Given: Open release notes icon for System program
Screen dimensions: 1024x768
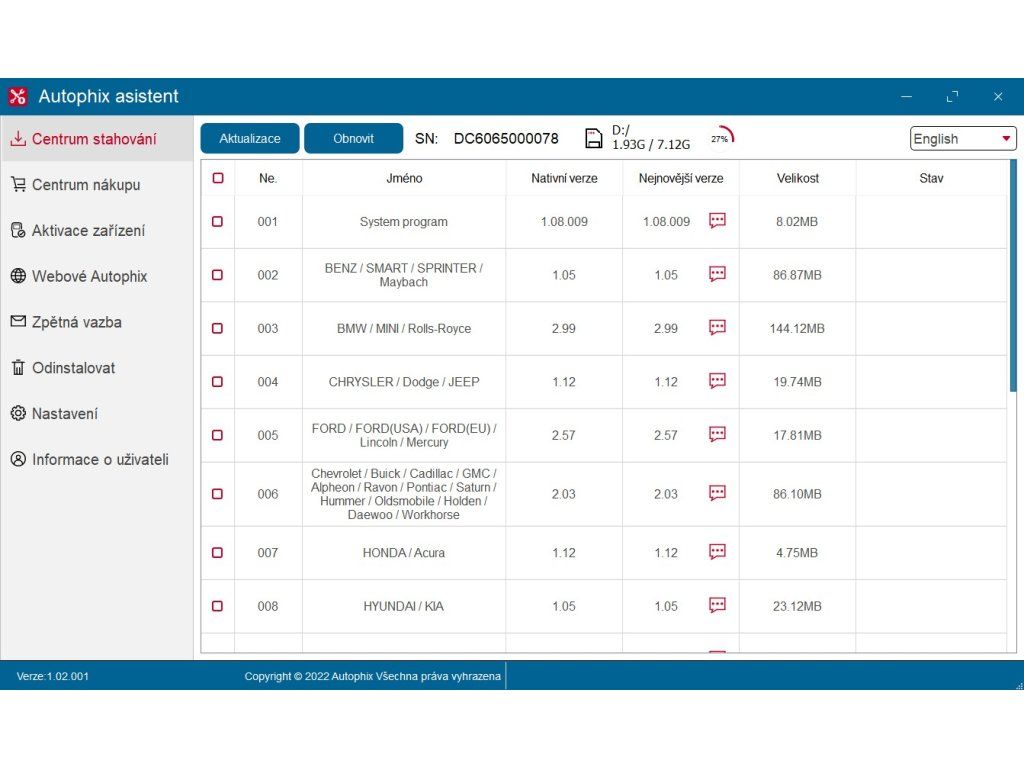Looking at the screenshot, I should (x=717, y=221).
